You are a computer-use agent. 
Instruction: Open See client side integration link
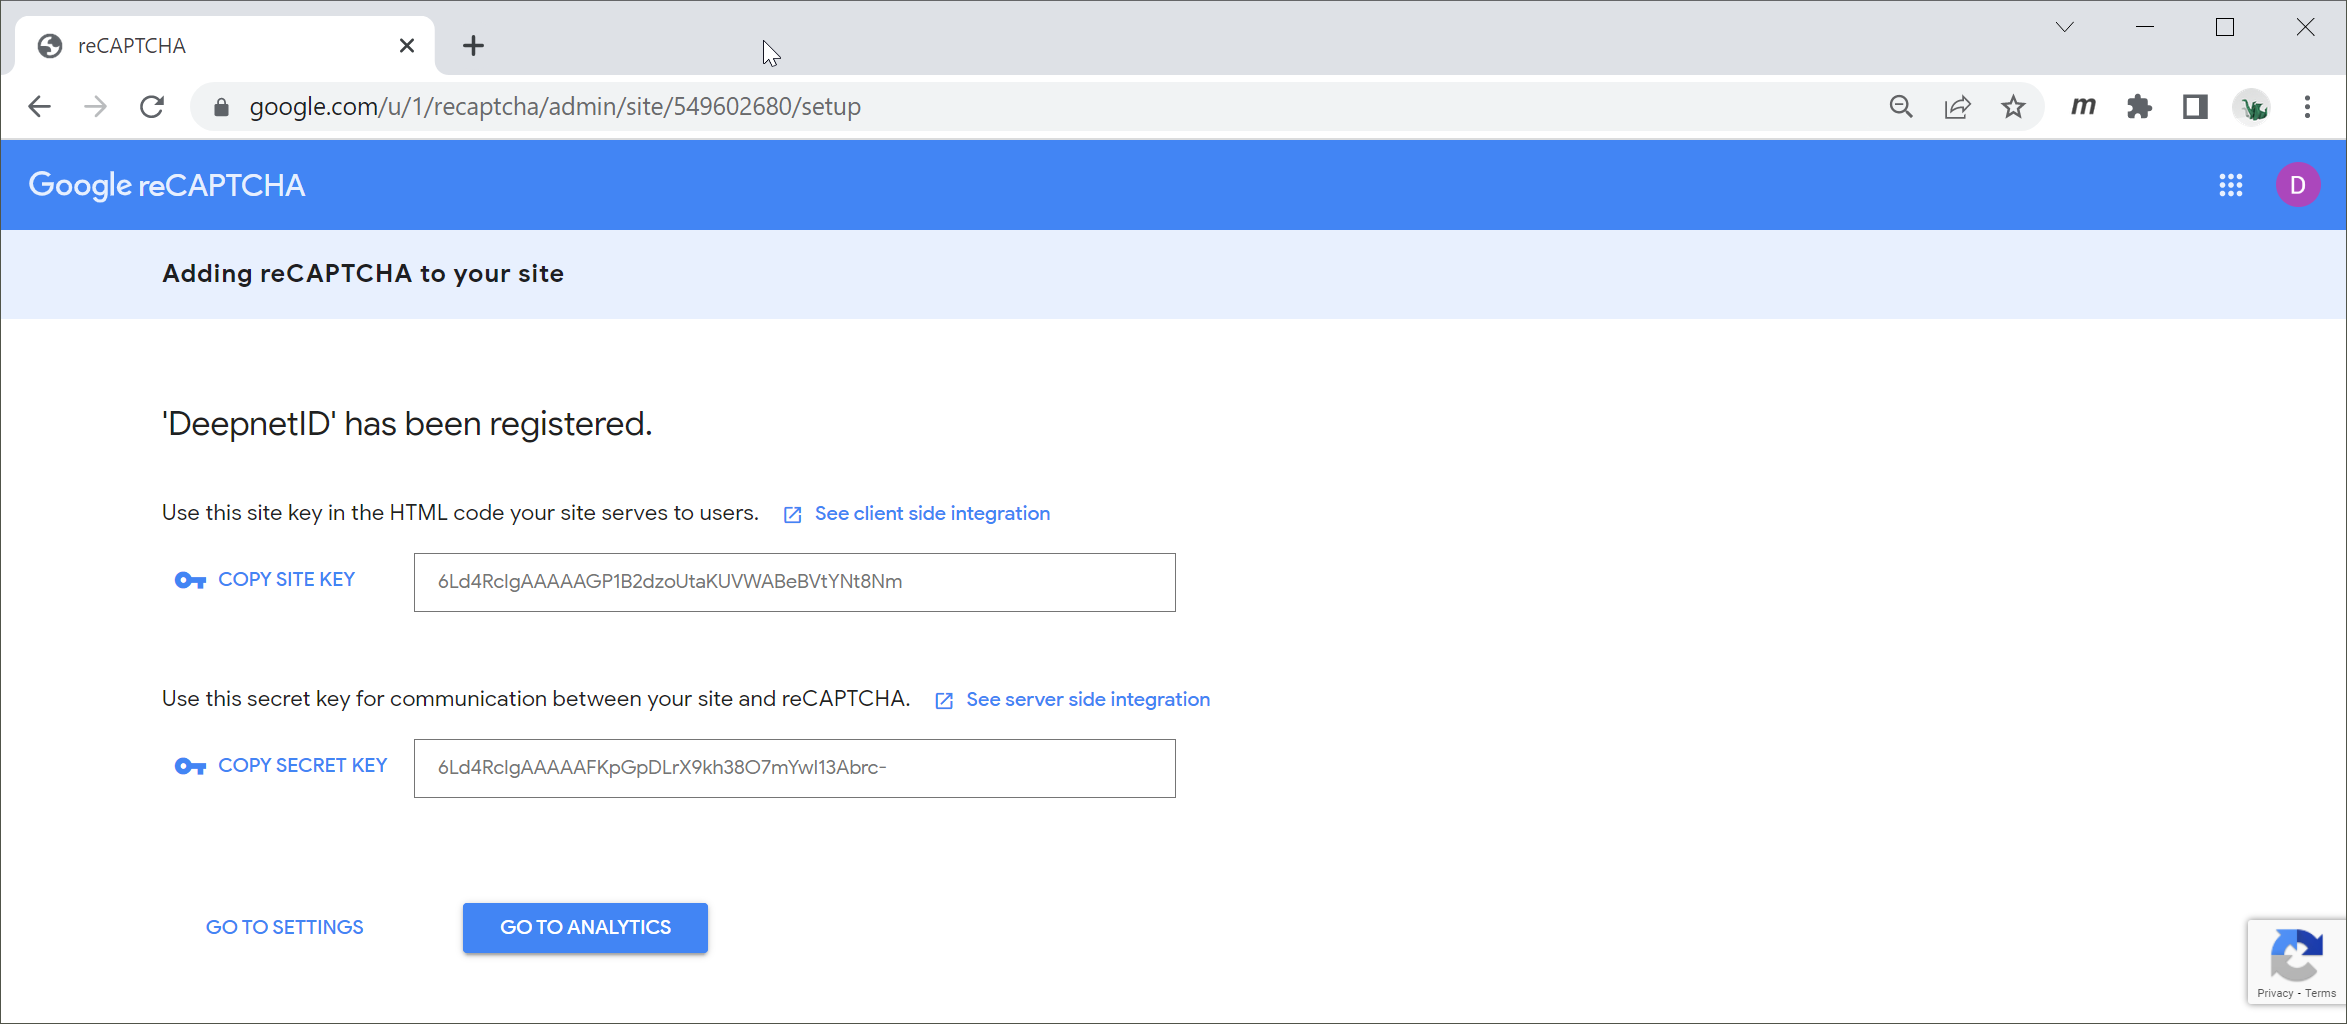point(932,513)
